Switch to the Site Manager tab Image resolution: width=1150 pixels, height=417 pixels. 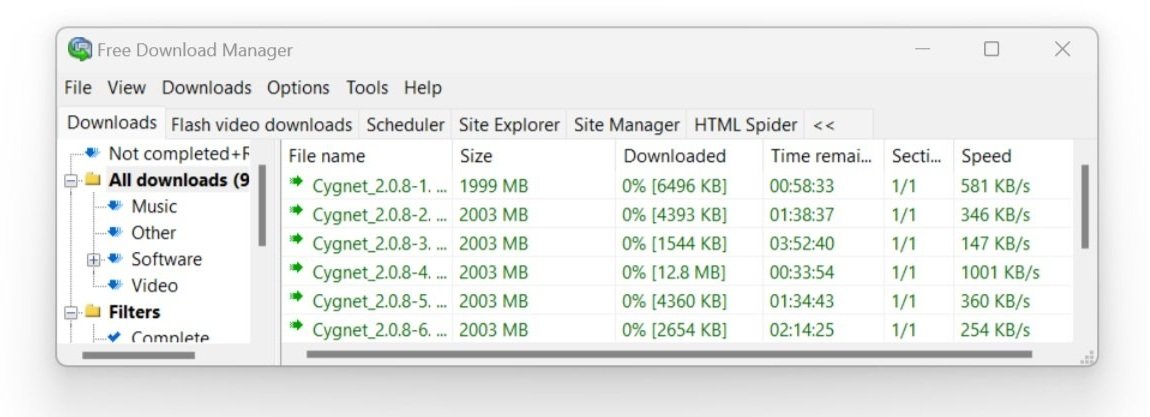[x=626, y=125]
